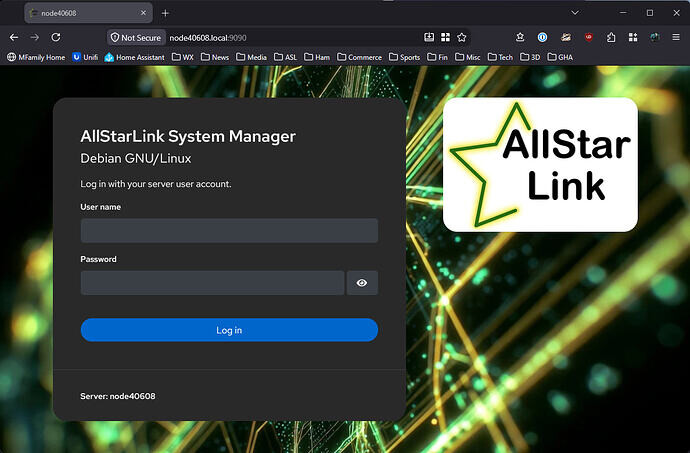The height and width of the screenshot is (453, 690).
Task: Expand the Media bookmarks folder
Action: 251,57
